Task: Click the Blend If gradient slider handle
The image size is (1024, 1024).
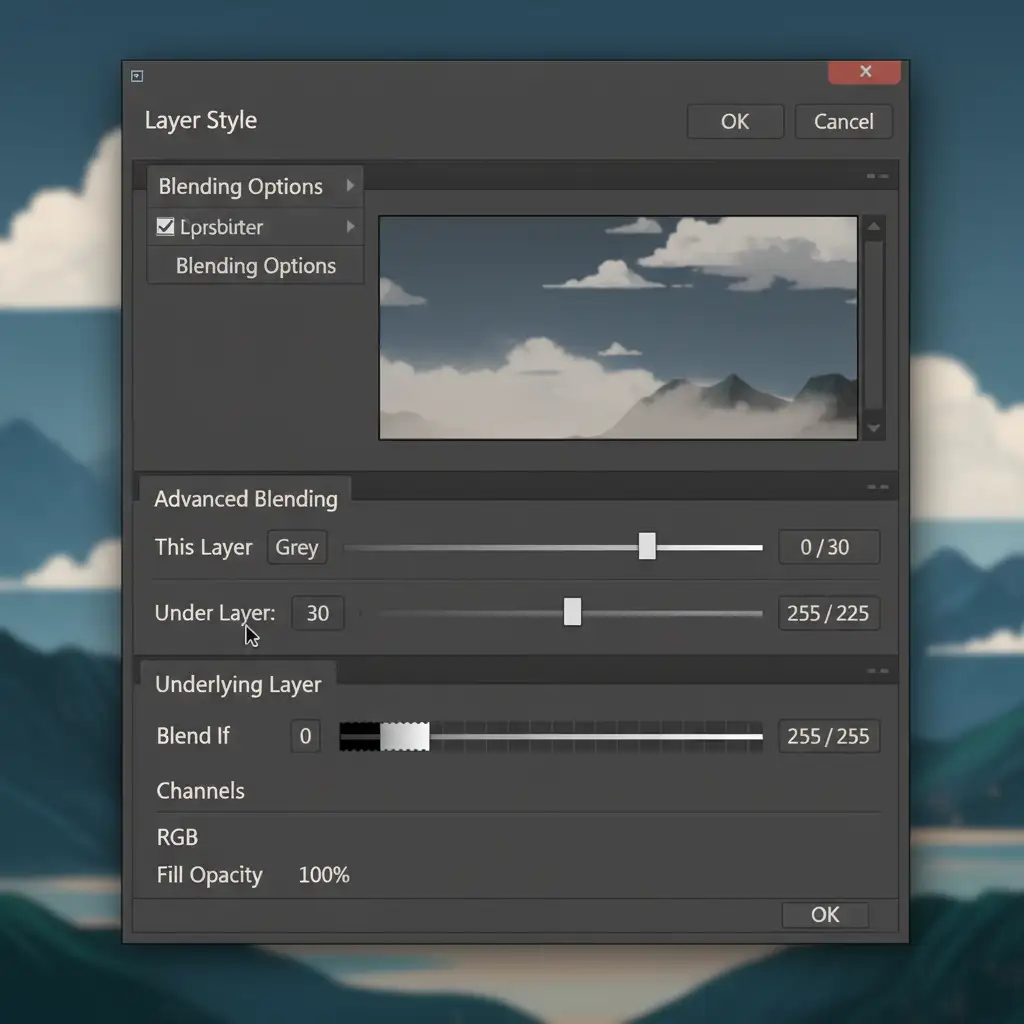Action: point(404,736)
